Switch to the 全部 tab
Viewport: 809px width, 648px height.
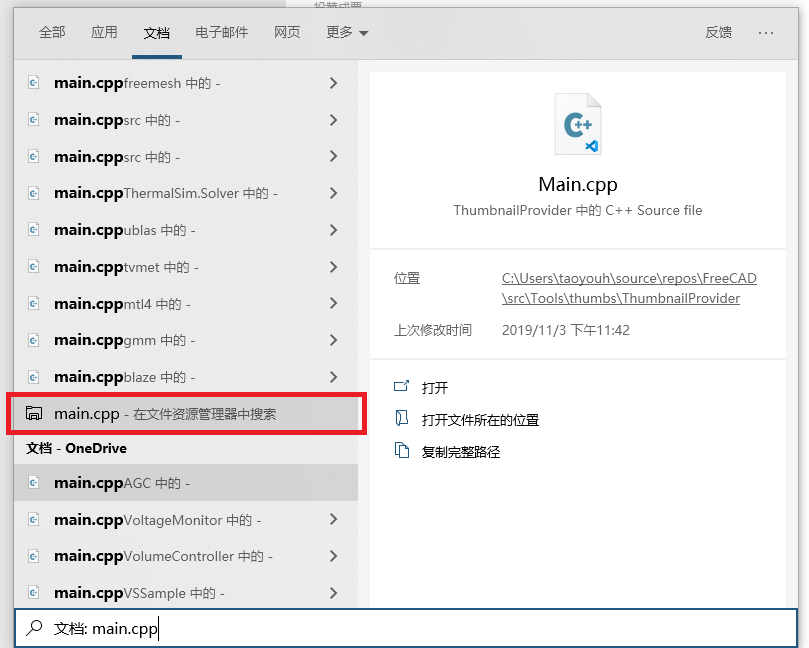(x=52, y=33)
